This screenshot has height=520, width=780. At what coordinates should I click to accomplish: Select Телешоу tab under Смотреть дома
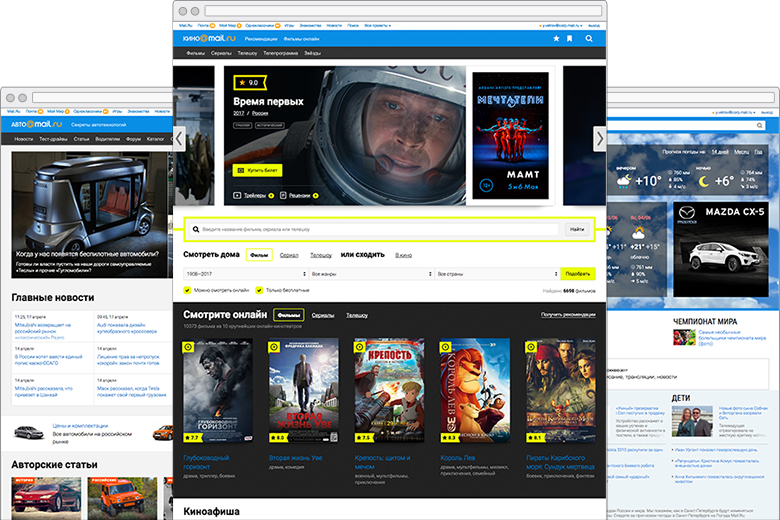[321, 255]
